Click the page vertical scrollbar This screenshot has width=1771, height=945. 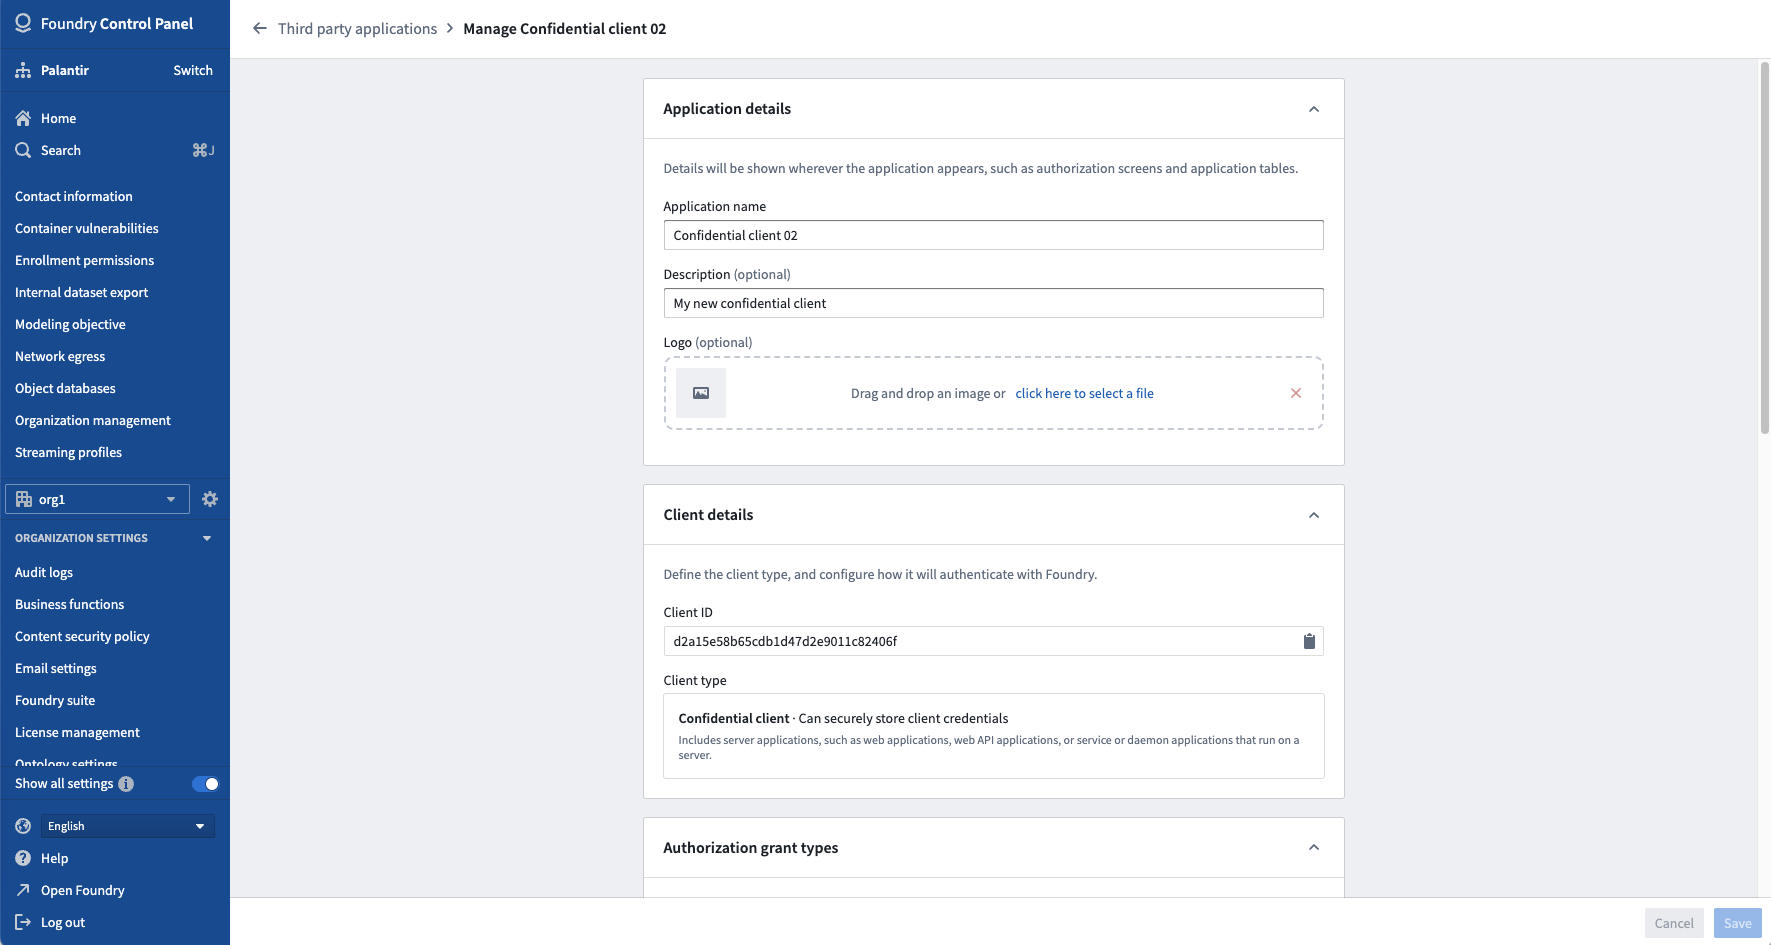[1764, 248]
